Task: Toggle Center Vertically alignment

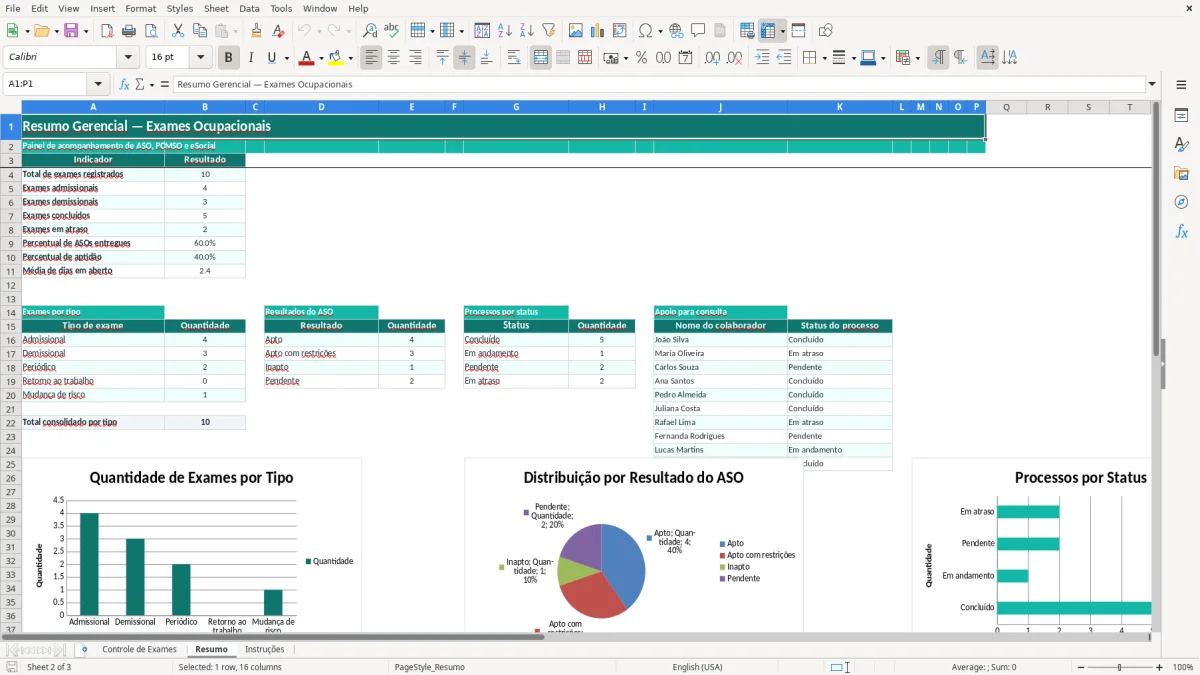Action: point(464,57)
